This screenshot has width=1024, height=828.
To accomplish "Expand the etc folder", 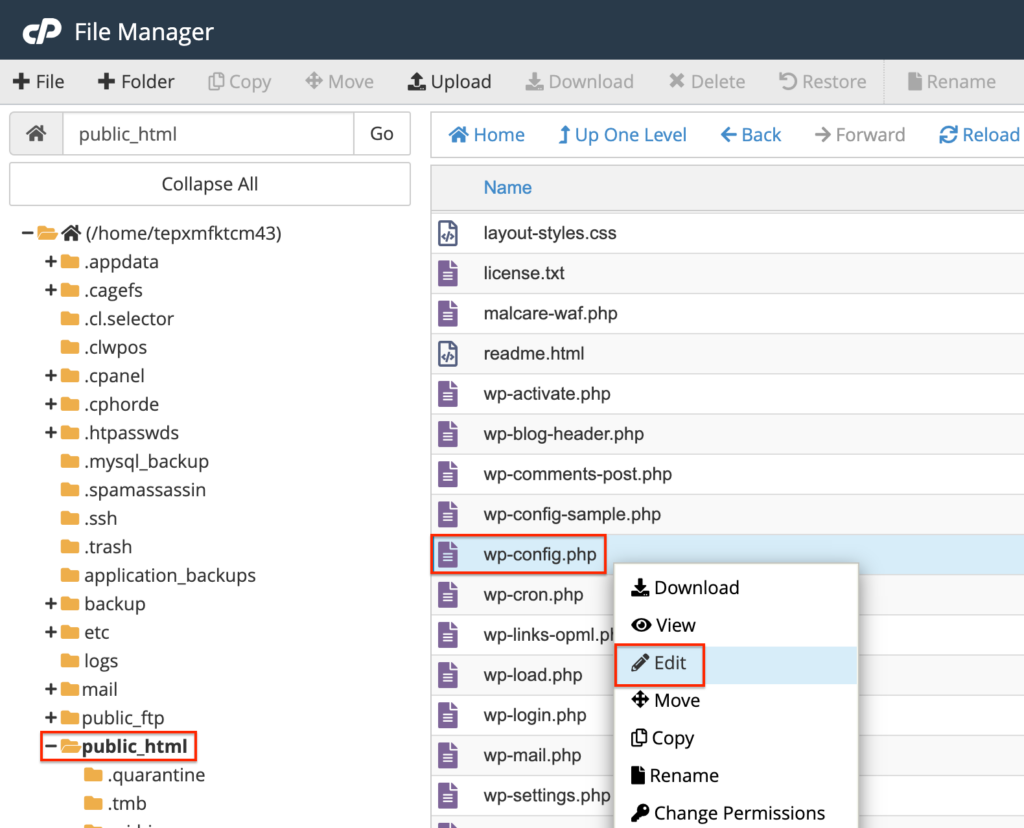I will pyautogui.click(x=50, y=632).
